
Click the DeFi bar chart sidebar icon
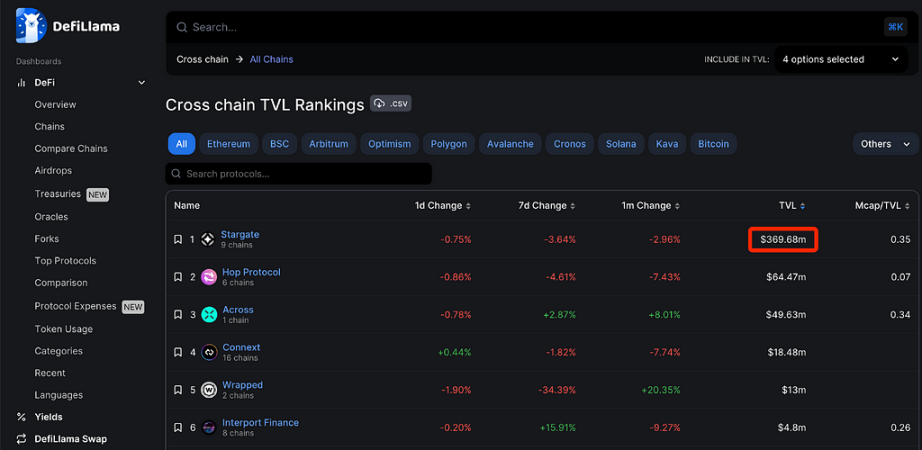[x=22, y=83]
